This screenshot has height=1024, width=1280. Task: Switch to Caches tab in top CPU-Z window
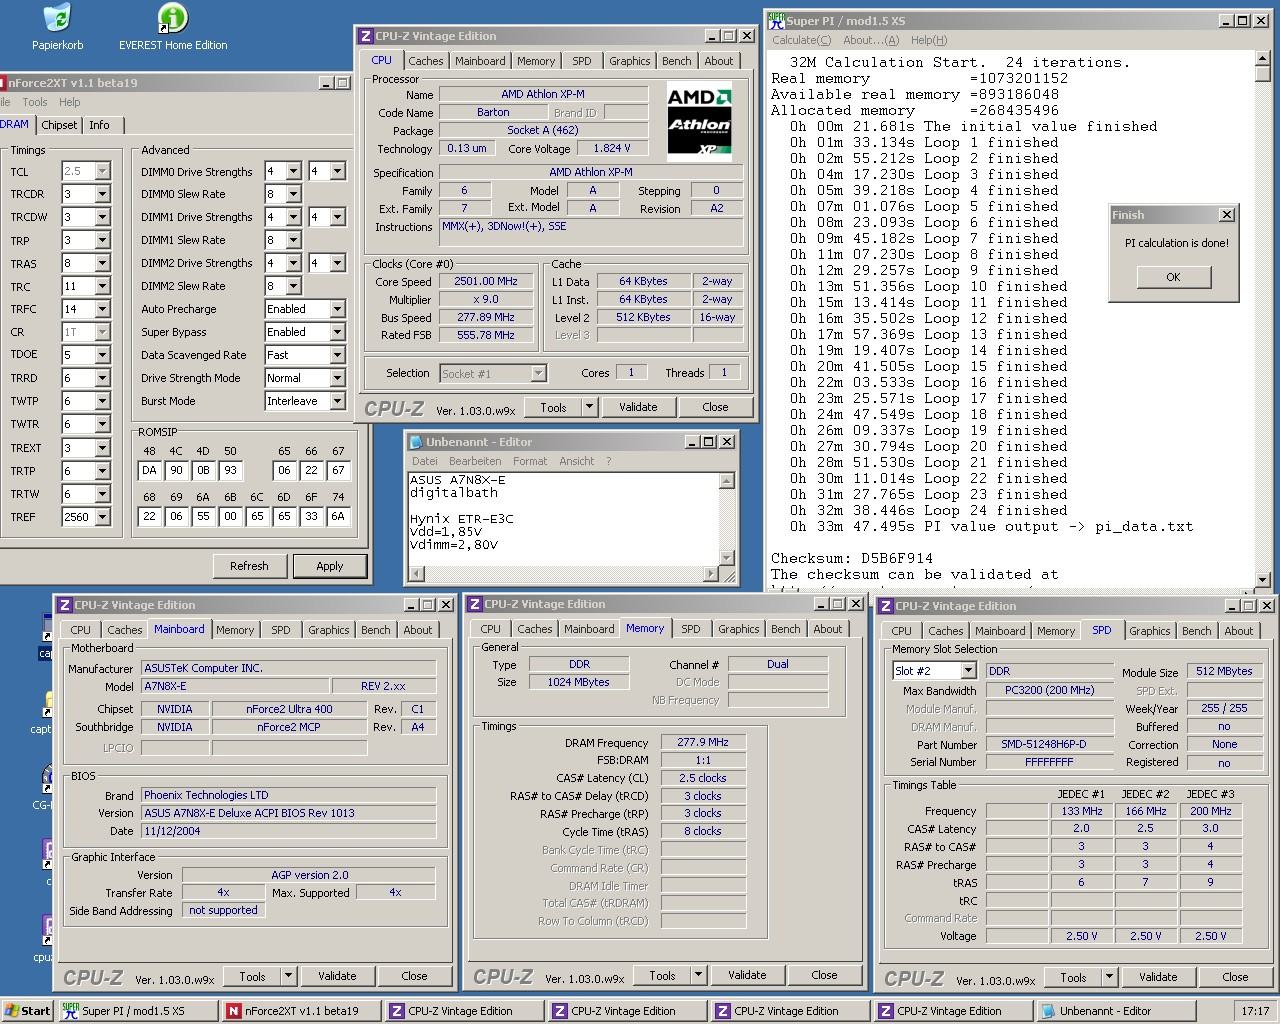coord(426,61)
